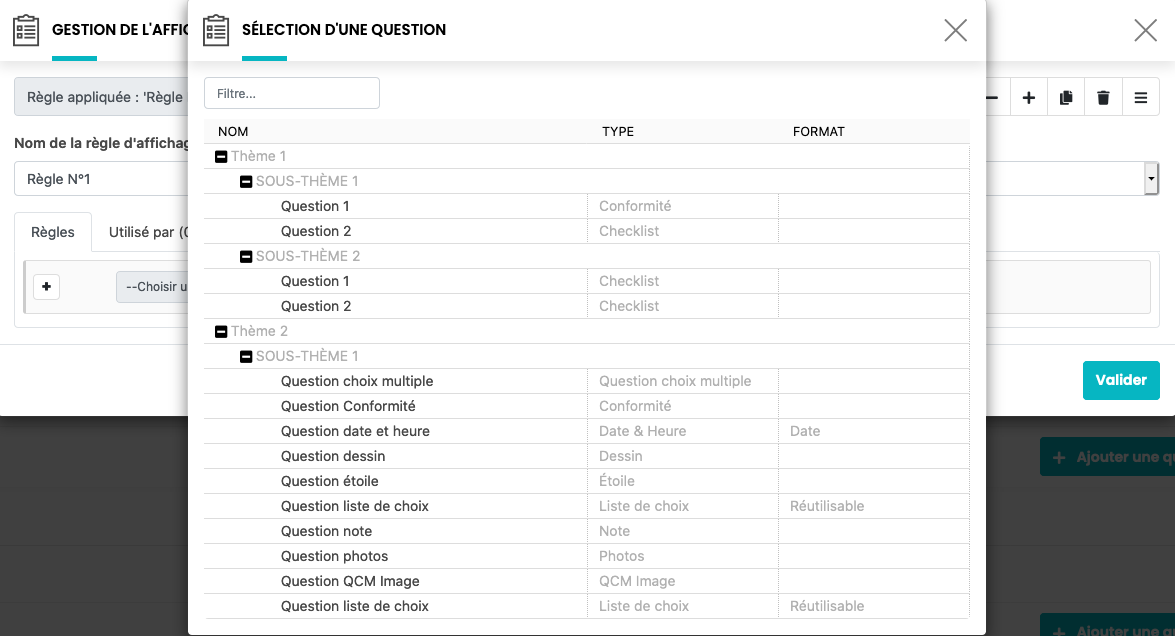Open the rule name dropdown arrow
1175x636 pixels.
[x=1152, y=179]
